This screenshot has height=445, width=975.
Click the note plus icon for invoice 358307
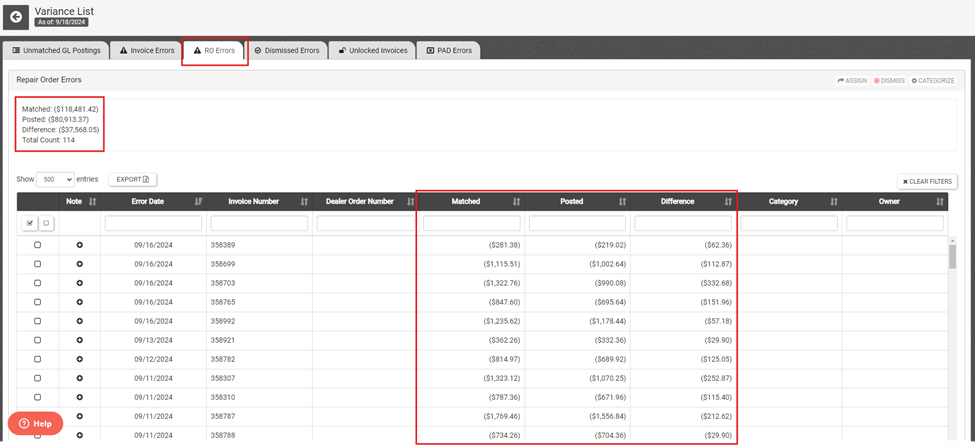pyautogui.click(x=80, y=378)
